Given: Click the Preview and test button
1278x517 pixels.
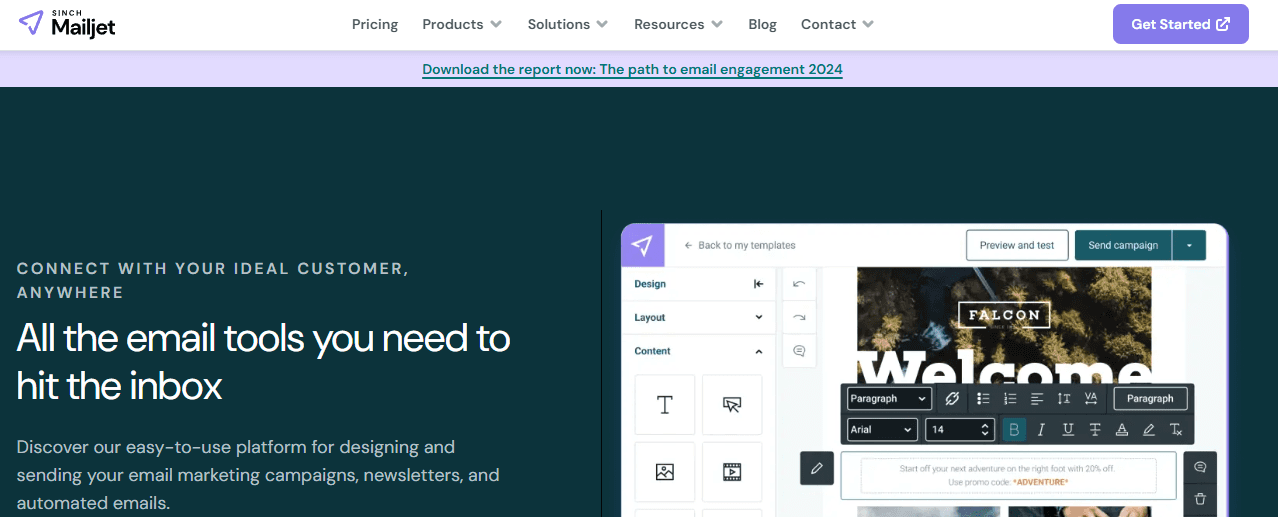Looking at the screenshot, I should [1017, 245].
